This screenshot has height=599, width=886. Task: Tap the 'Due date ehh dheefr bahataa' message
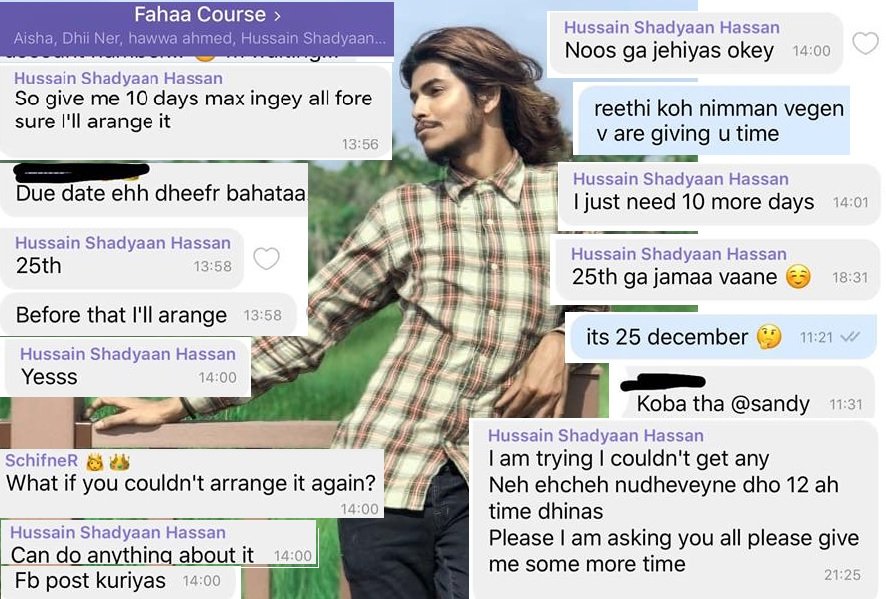[154, 190]
